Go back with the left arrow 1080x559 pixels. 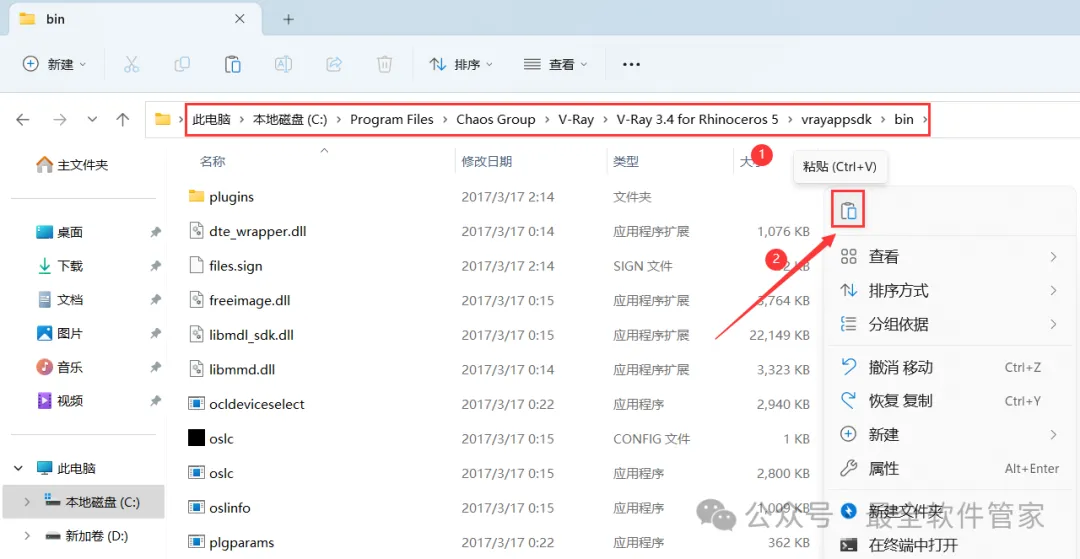(23, 120)
